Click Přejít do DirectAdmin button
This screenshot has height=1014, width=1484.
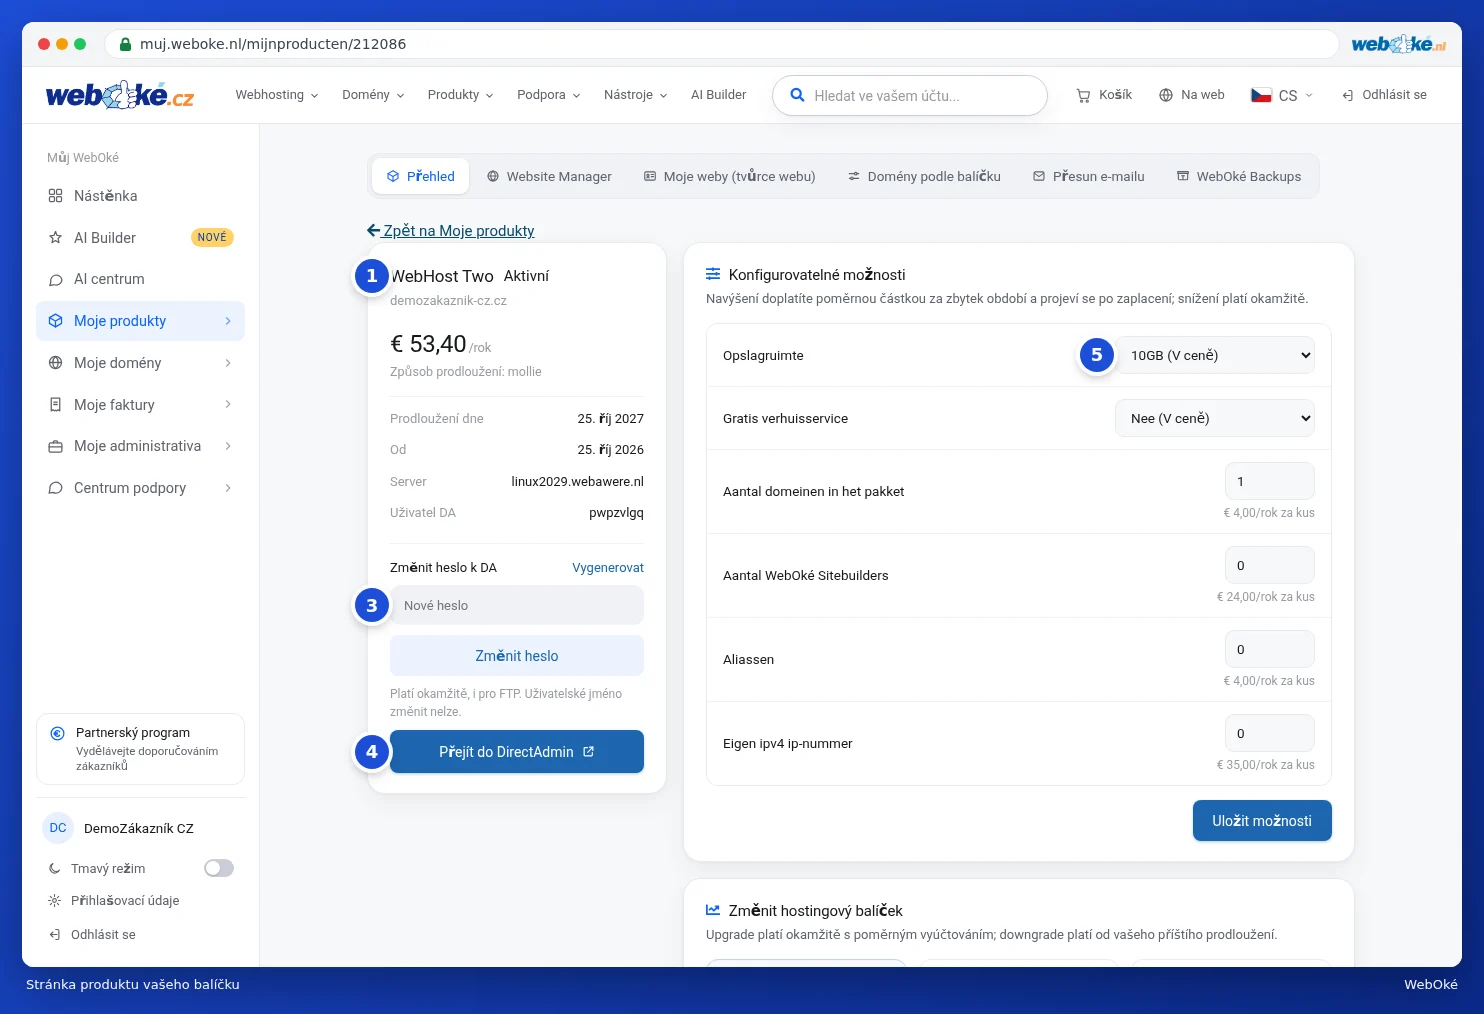click(517, 752)
